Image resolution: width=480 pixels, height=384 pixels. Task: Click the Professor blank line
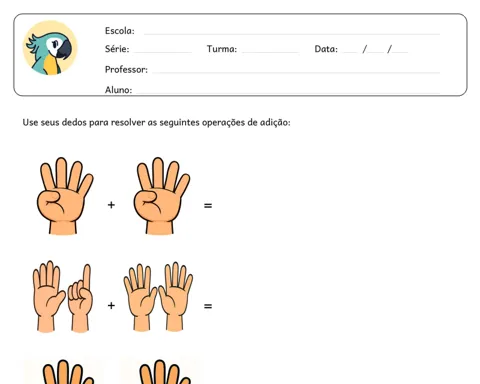click(296, 72)
